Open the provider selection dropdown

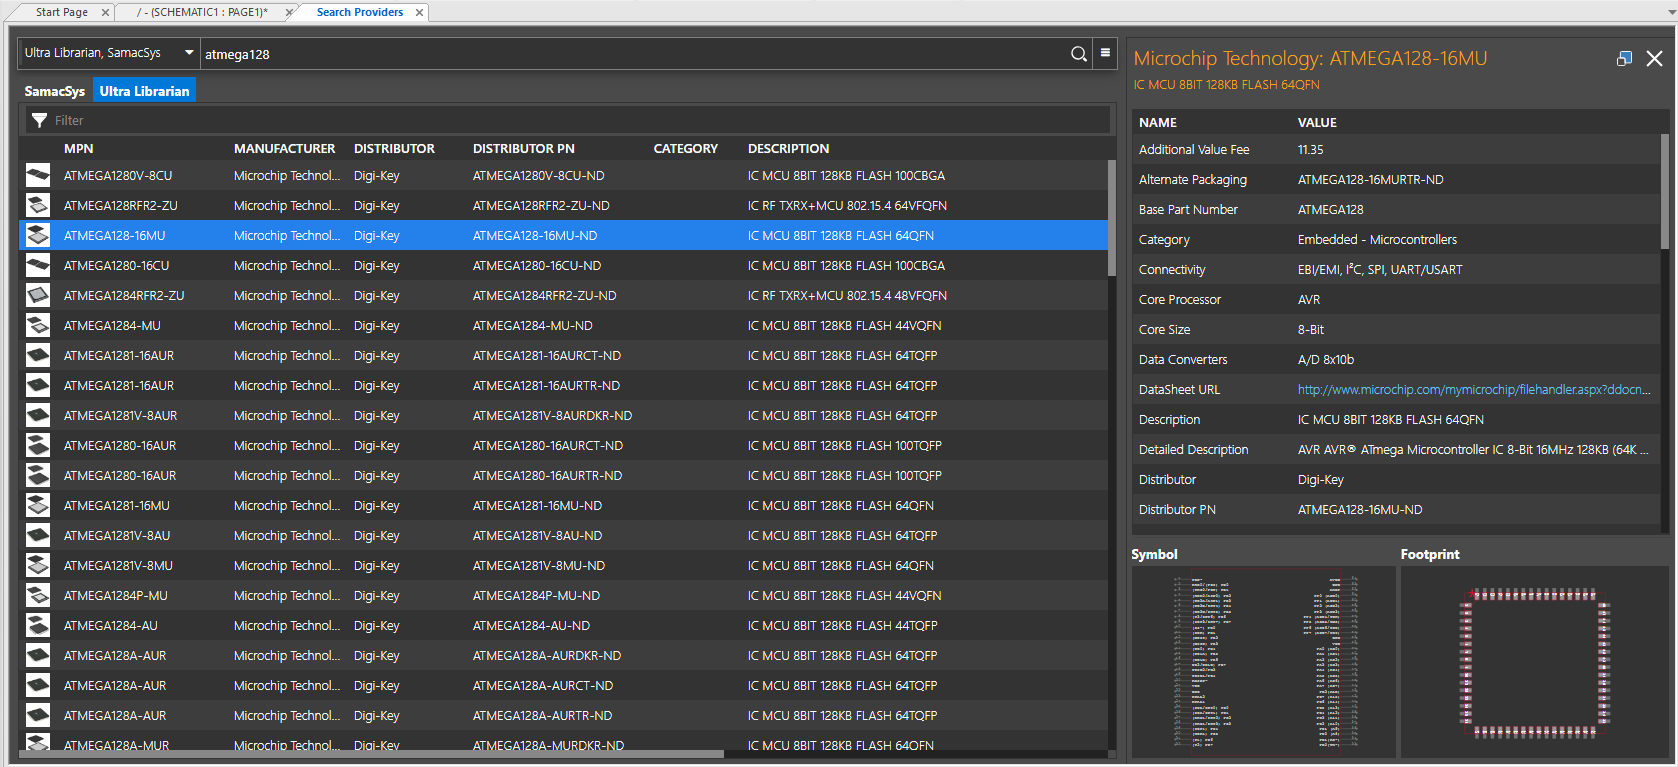tap(109, 53)
